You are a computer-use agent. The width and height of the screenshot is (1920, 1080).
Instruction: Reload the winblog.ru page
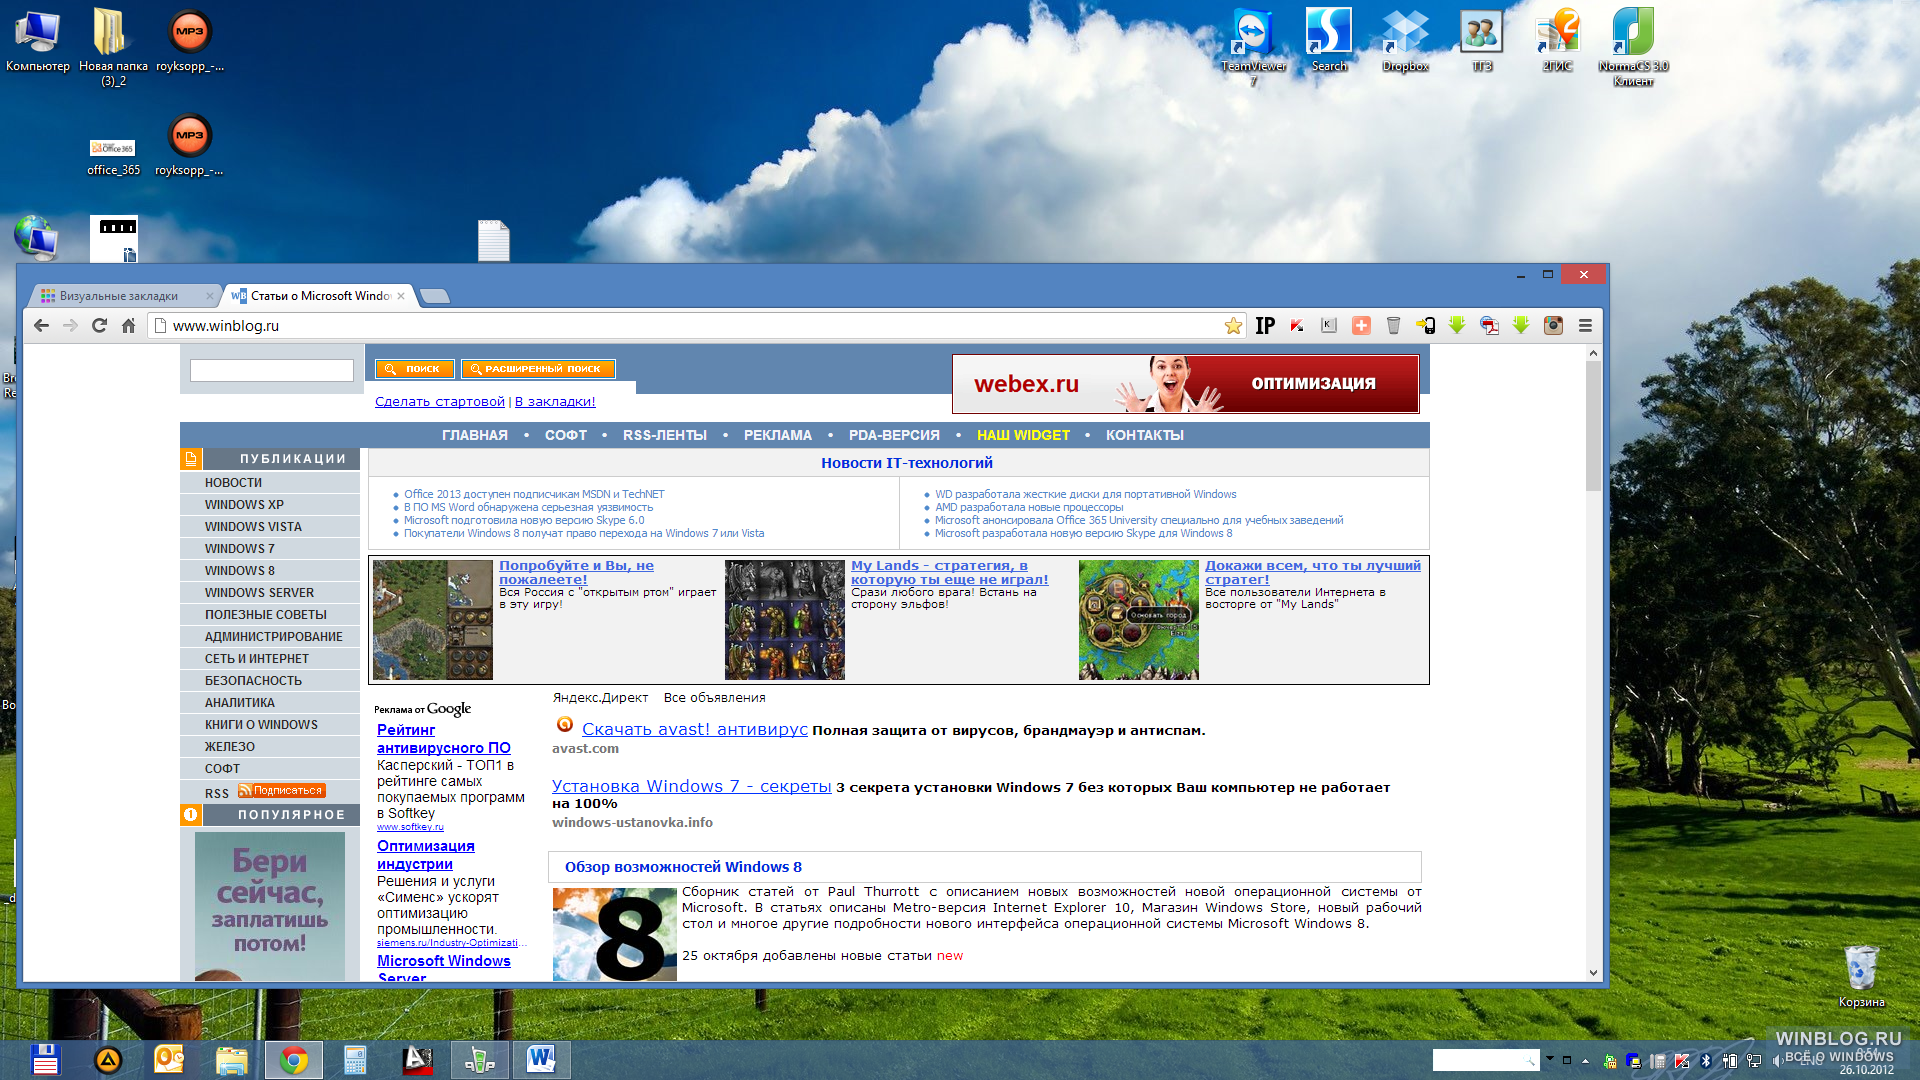pos(99,326)
